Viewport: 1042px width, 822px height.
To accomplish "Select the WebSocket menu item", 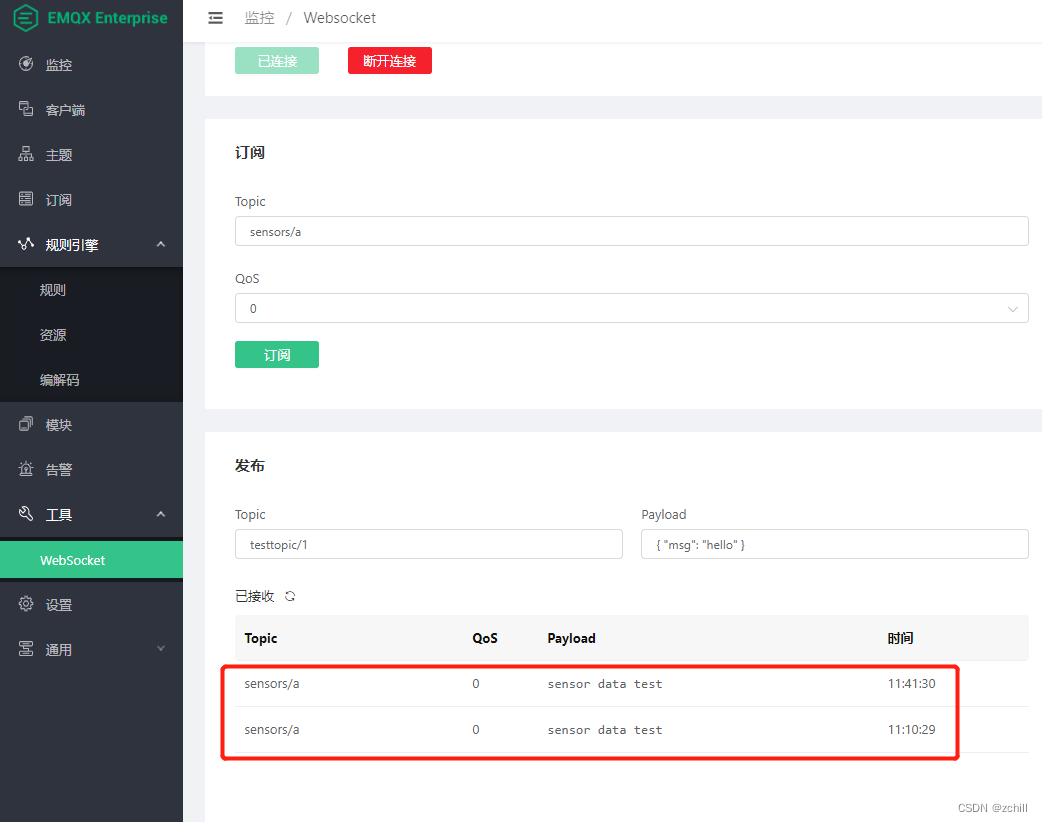I will 91,560.
